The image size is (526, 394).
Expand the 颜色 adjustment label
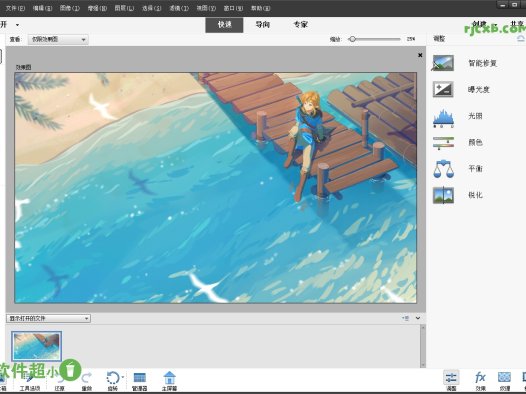475,143
